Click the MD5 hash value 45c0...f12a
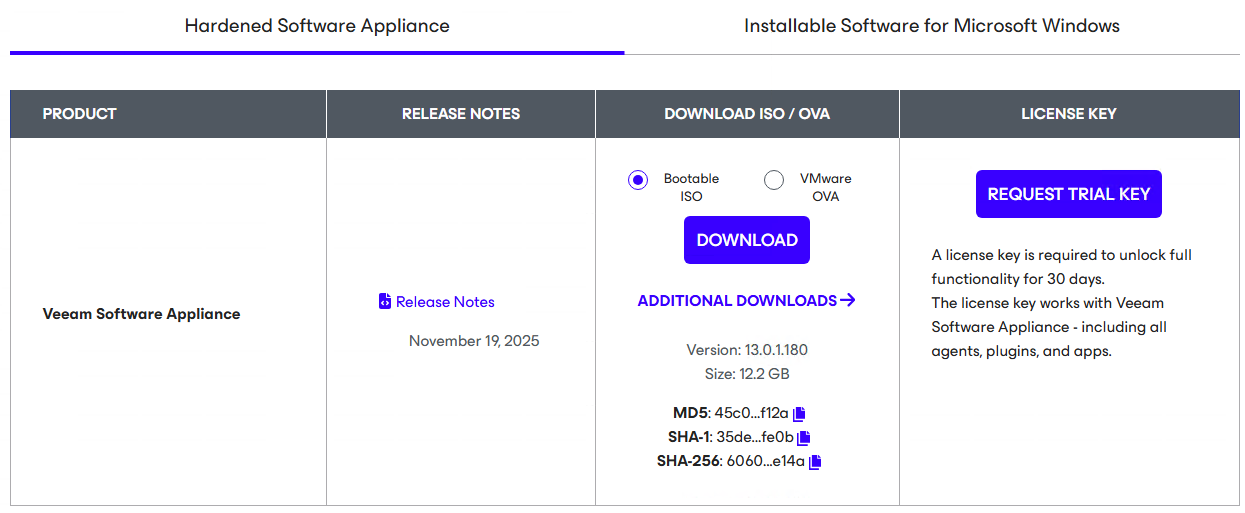 (751, 413)
